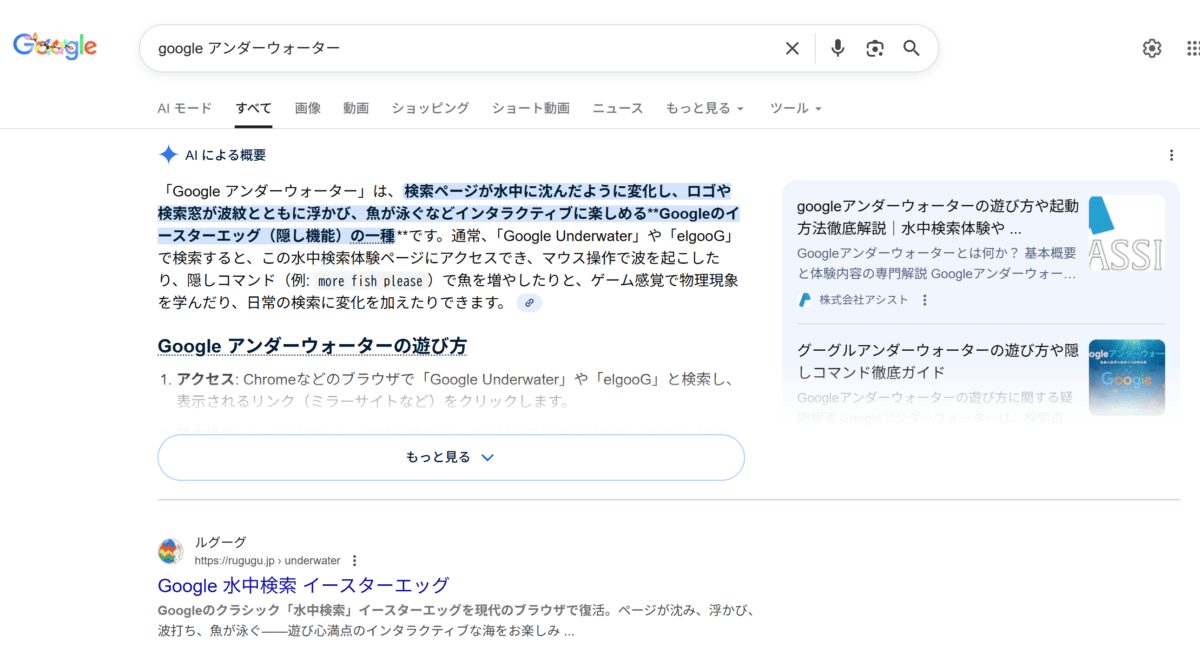Open settings gear icon
This screenshot has width=1200, height=654.
pyautogui.click(x=1152, y=48)
